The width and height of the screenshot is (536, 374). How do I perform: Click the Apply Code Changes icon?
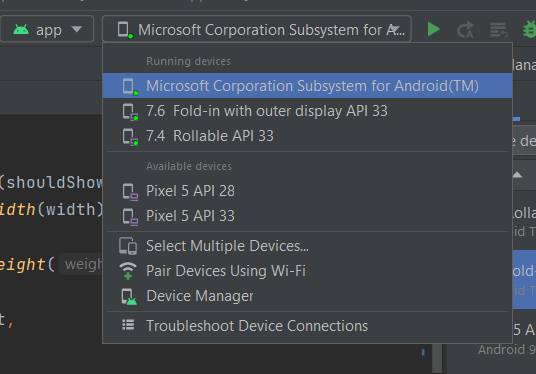tap(498, 30)
